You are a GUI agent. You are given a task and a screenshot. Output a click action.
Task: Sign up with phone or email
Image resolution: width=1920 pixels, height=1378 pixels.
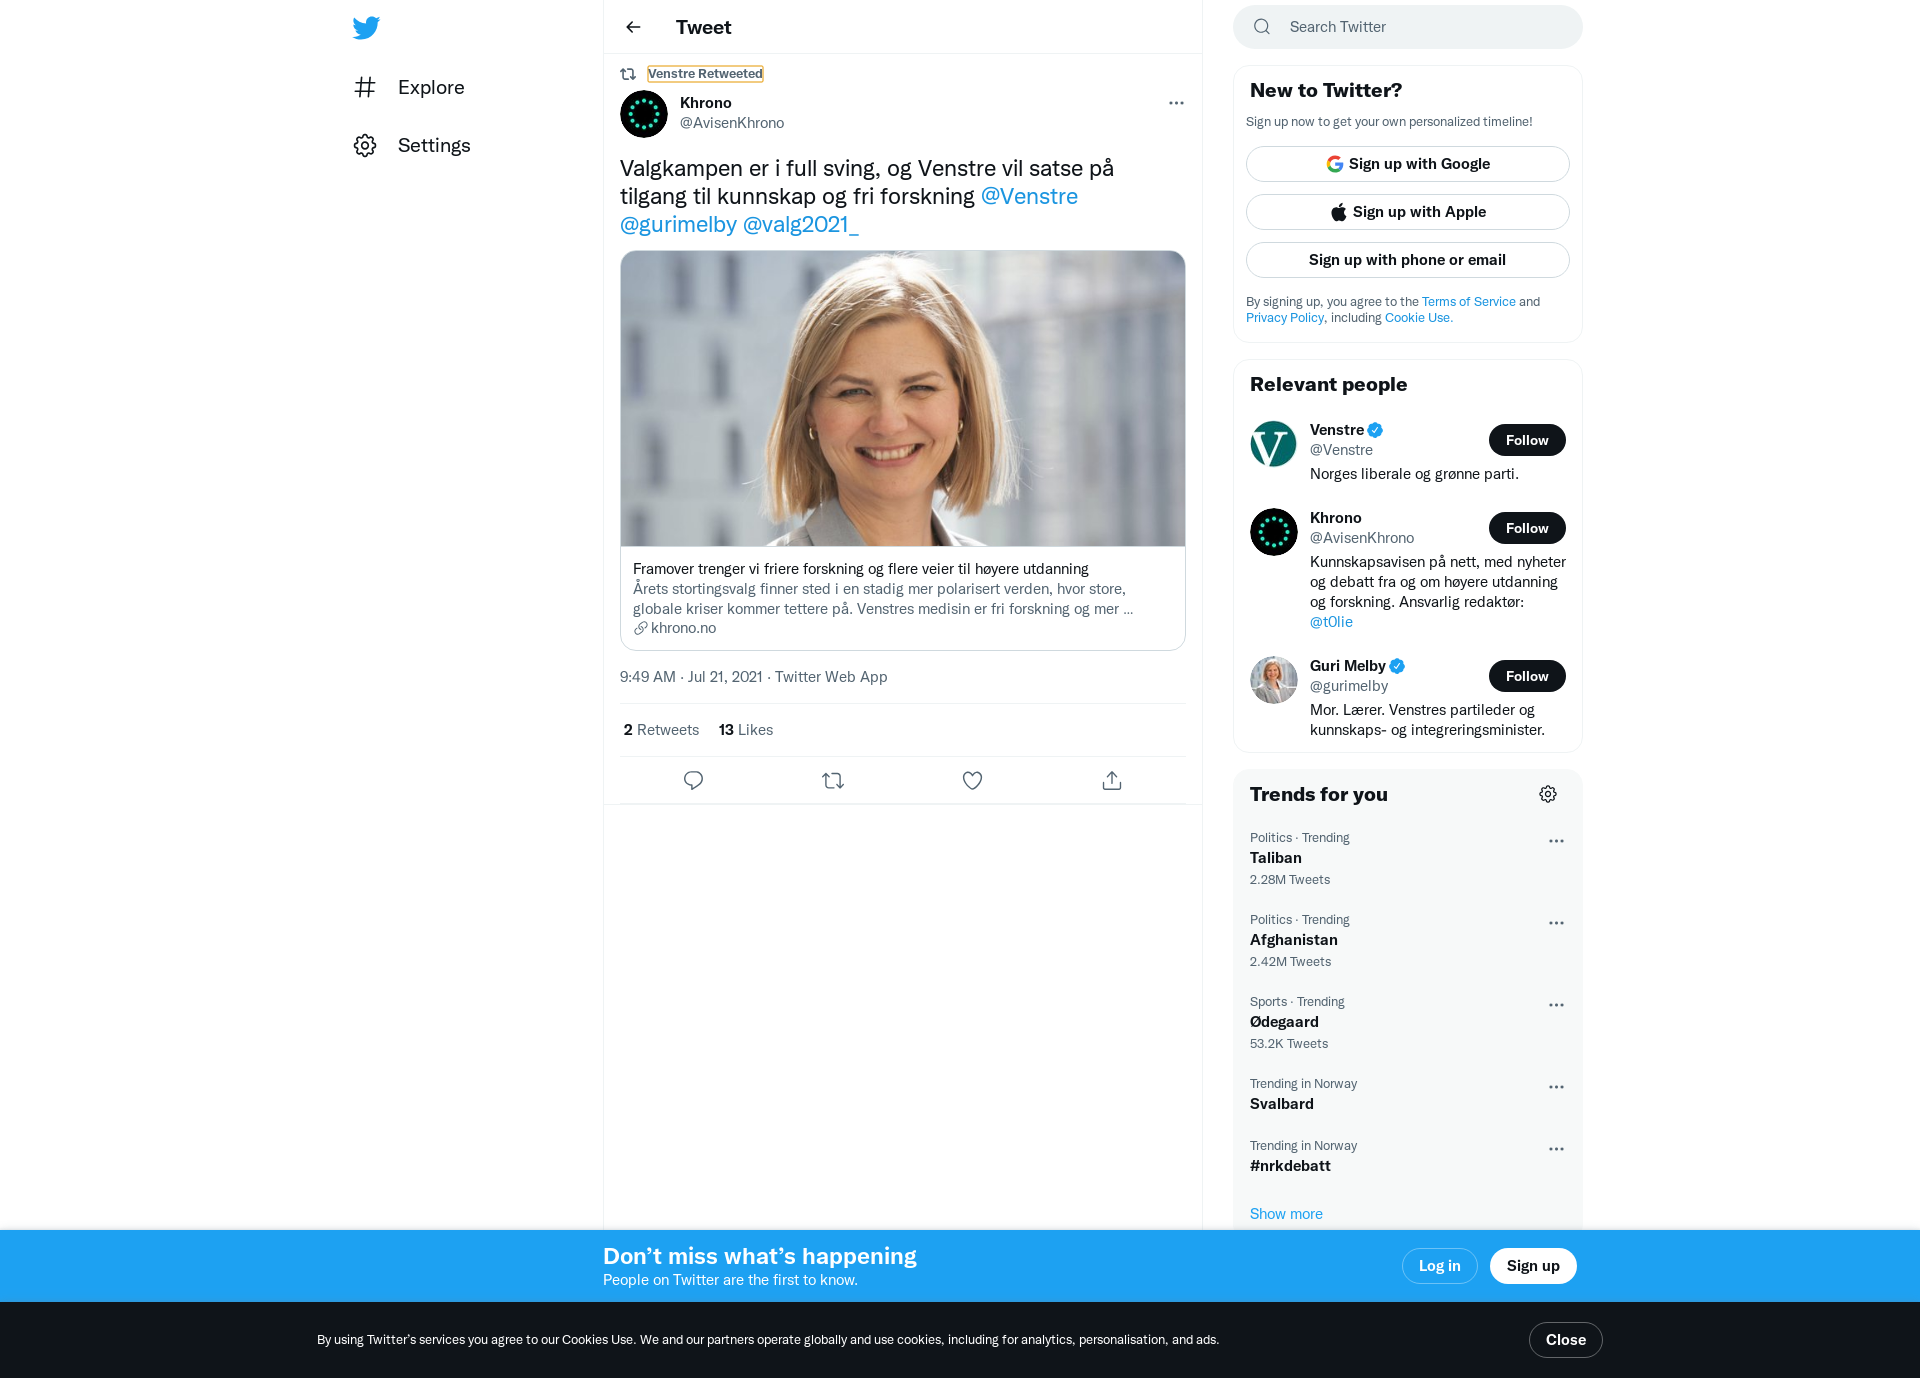1408,260
